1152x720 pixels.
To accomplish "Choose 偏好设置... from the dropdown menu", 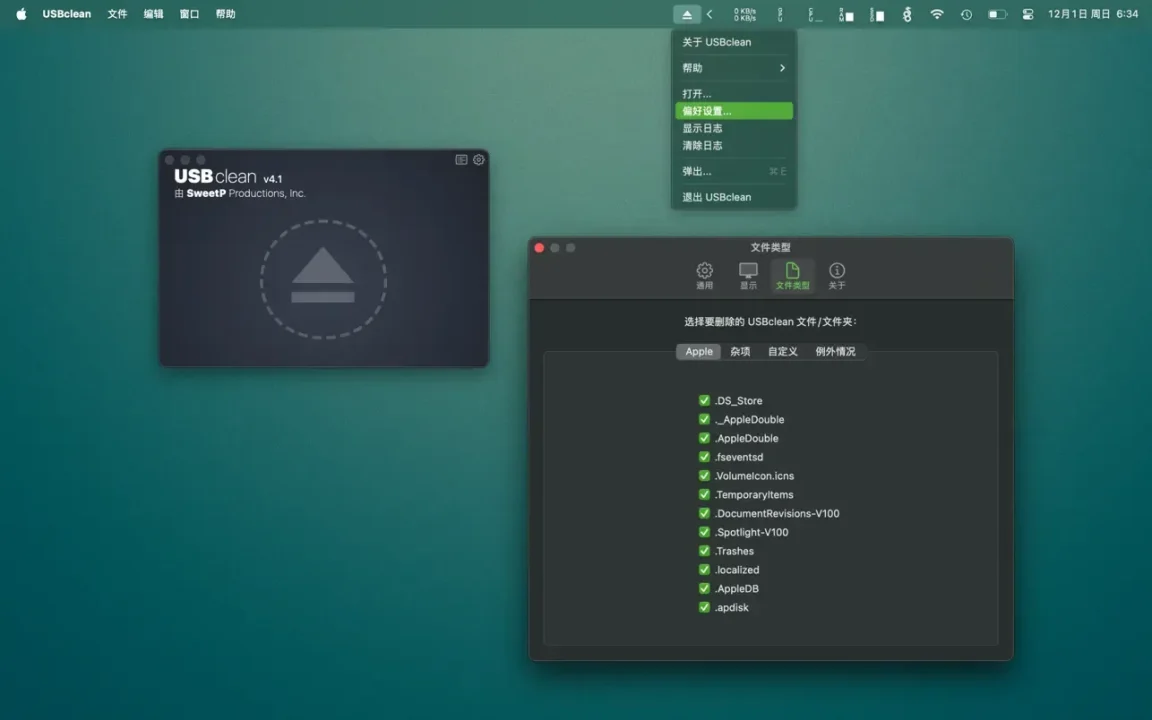I will (x=733, y=111).
